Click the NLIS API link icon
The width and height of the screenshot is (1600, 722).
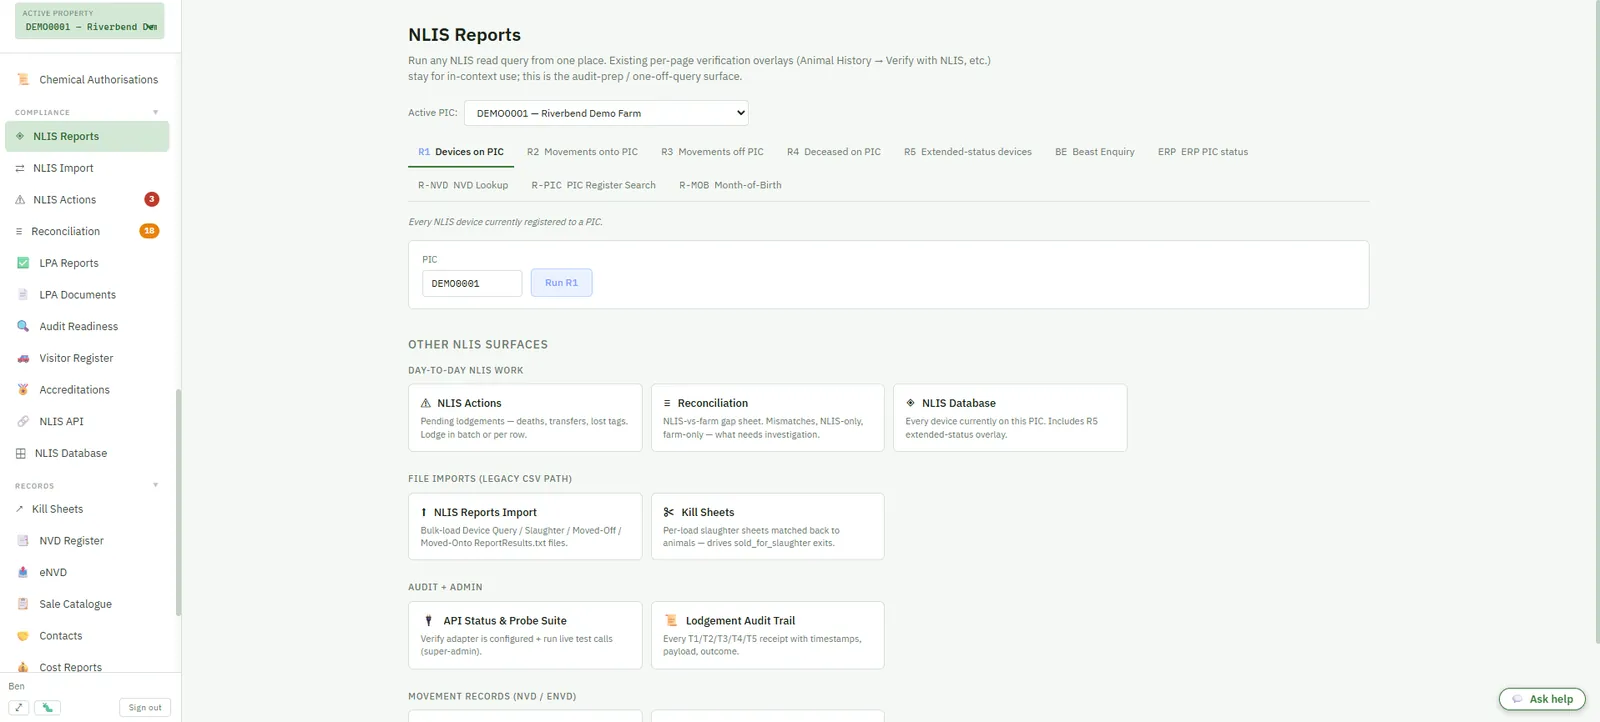(23, 421)
